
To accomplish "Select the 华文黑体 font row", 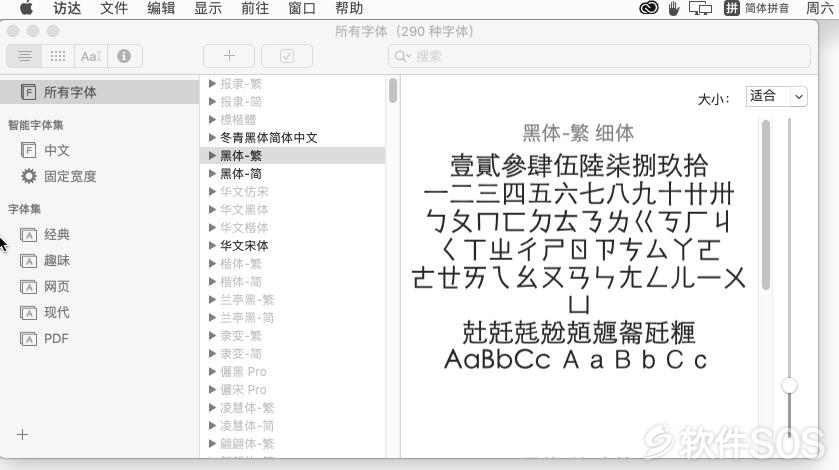I will pos(293,209).
